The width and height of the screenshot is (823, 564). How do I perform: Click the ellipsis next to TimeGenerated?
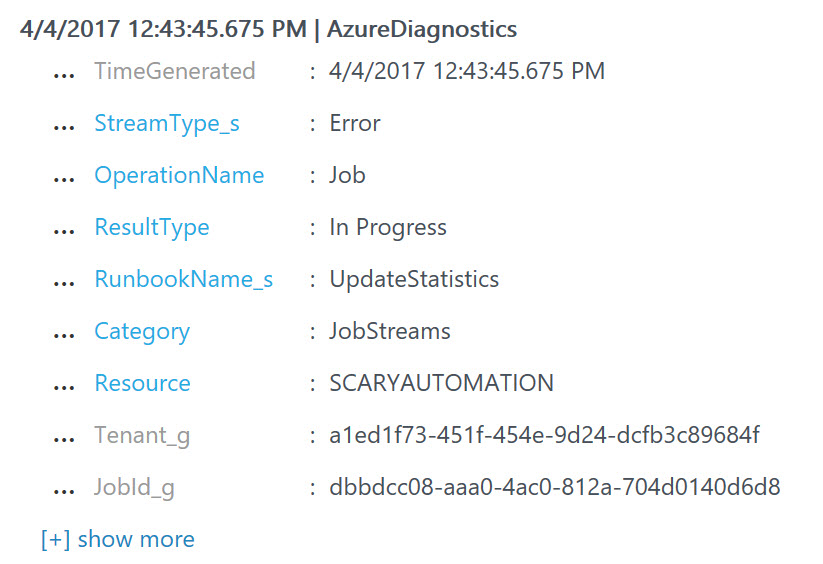coord(64,75)
